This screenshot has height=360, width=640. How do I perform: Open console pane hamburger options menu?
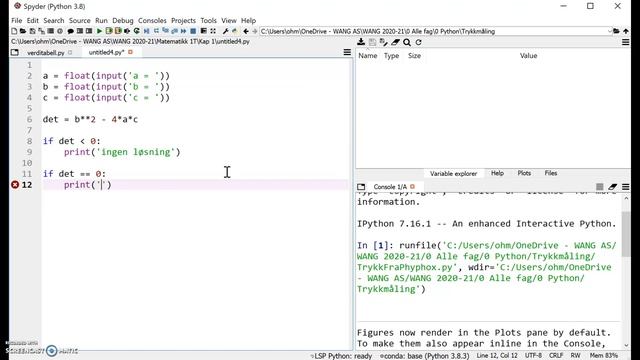625,187
